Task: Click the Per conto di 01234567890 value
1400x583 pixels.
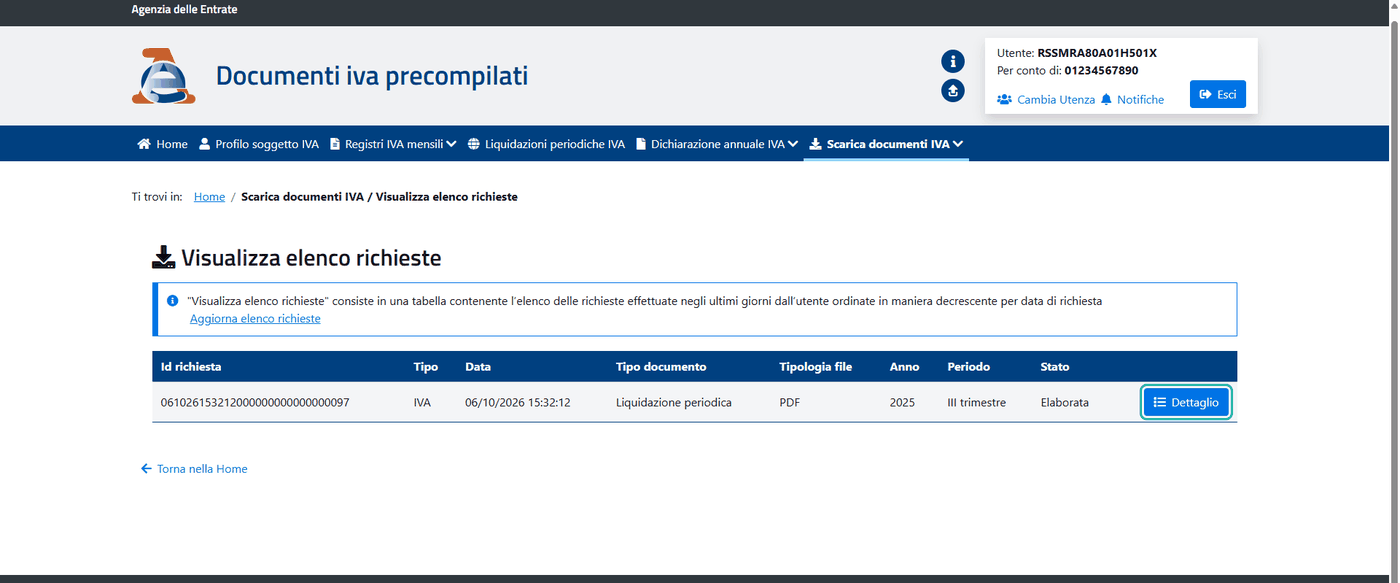Action: tap(1101, 71)
